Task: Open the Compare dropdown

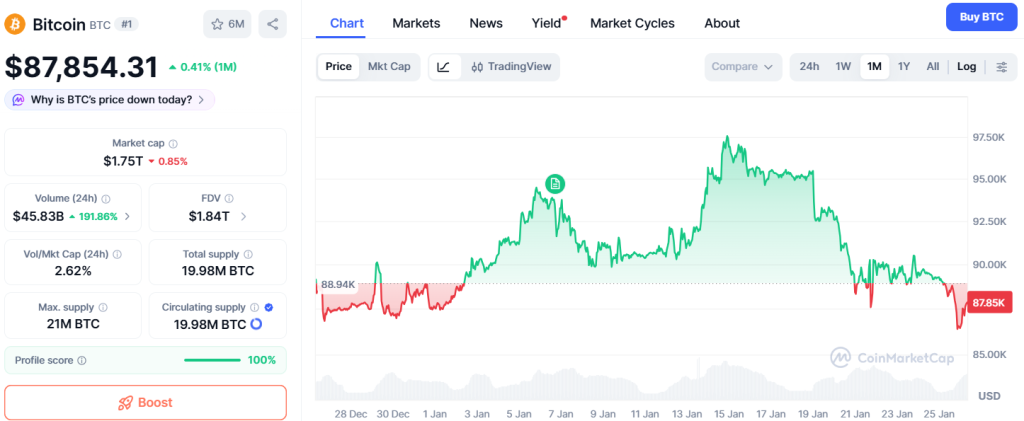Action: pos(742,67)
